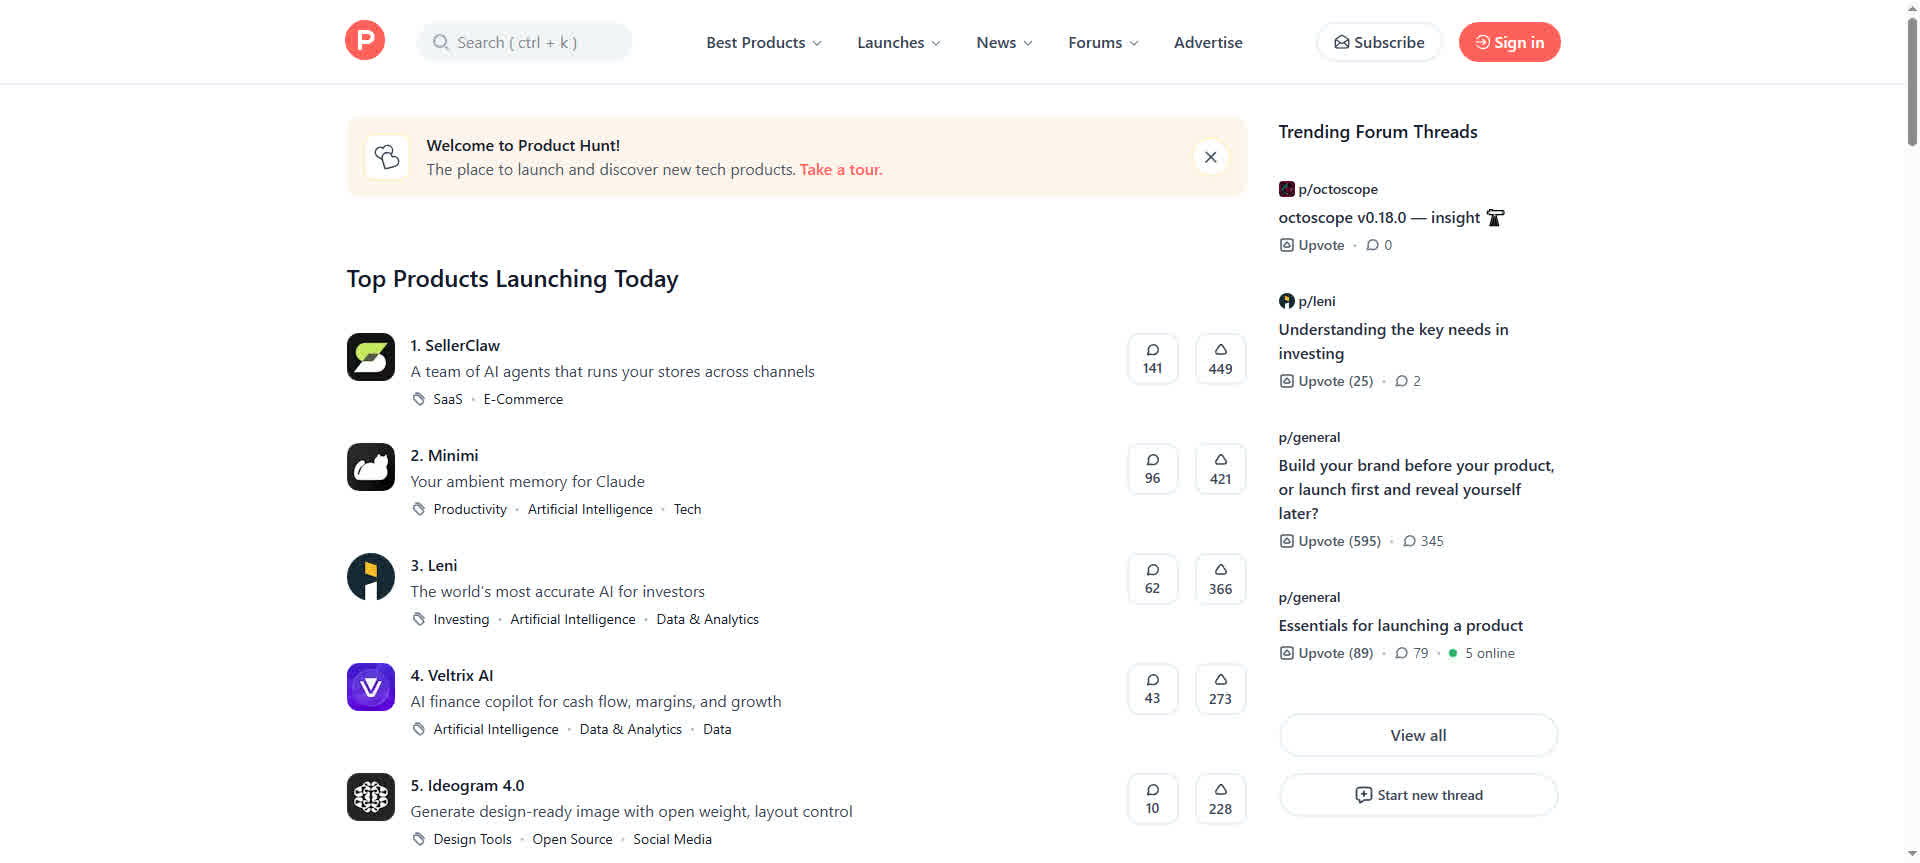This screenshot has width=1920, height=863.
Task: Select the Open Source tag
Action: [x=572, y=839]
